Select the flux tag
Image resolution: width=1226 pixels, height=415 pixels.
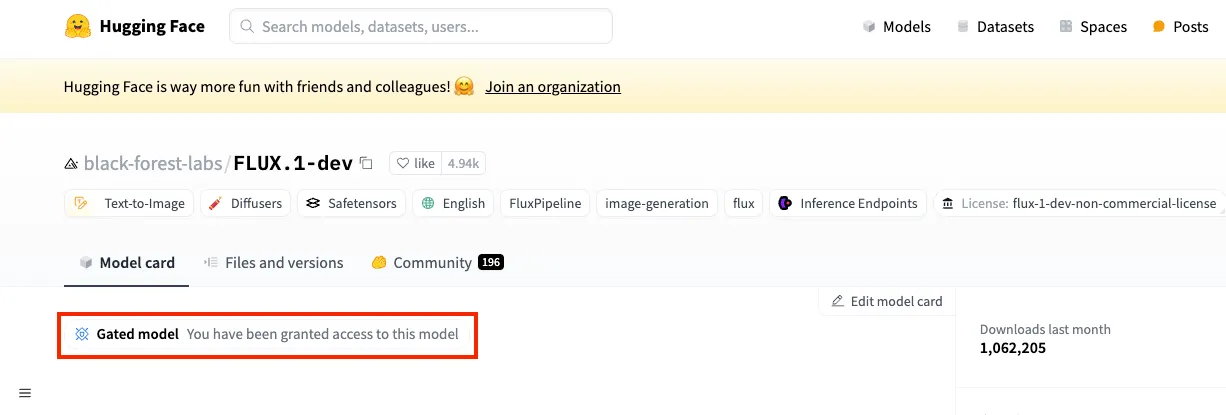tap(743, 203)
